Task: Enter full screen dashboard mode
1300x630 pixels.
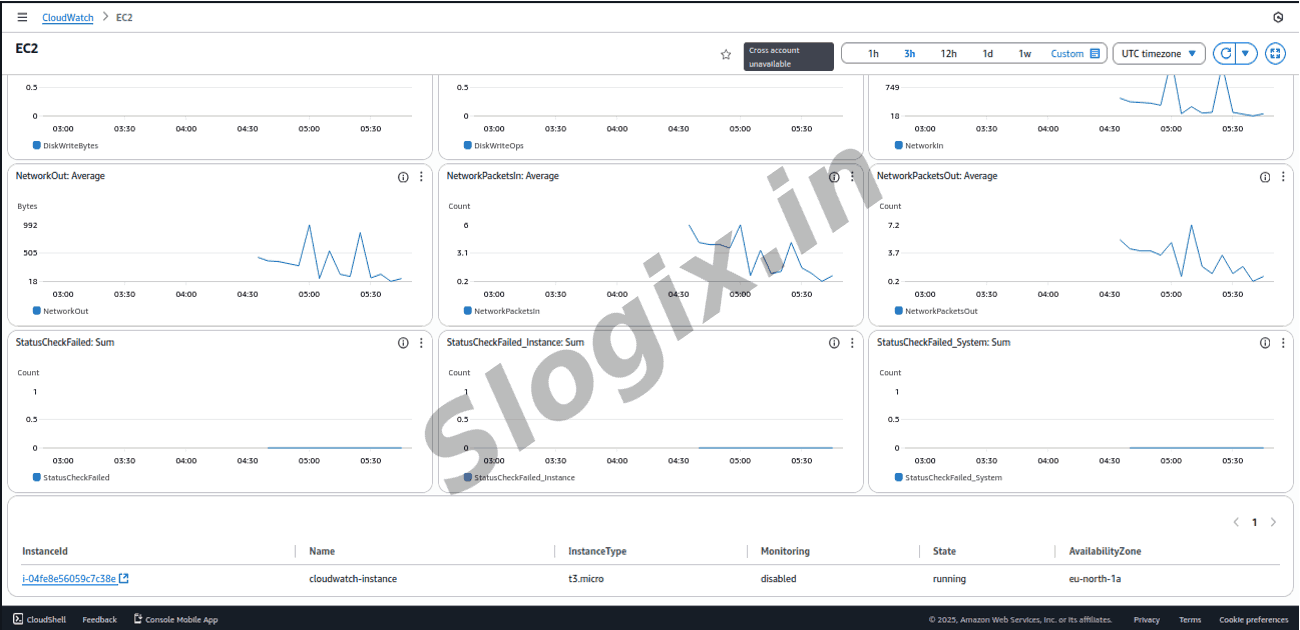Action: coord(1275,54)
